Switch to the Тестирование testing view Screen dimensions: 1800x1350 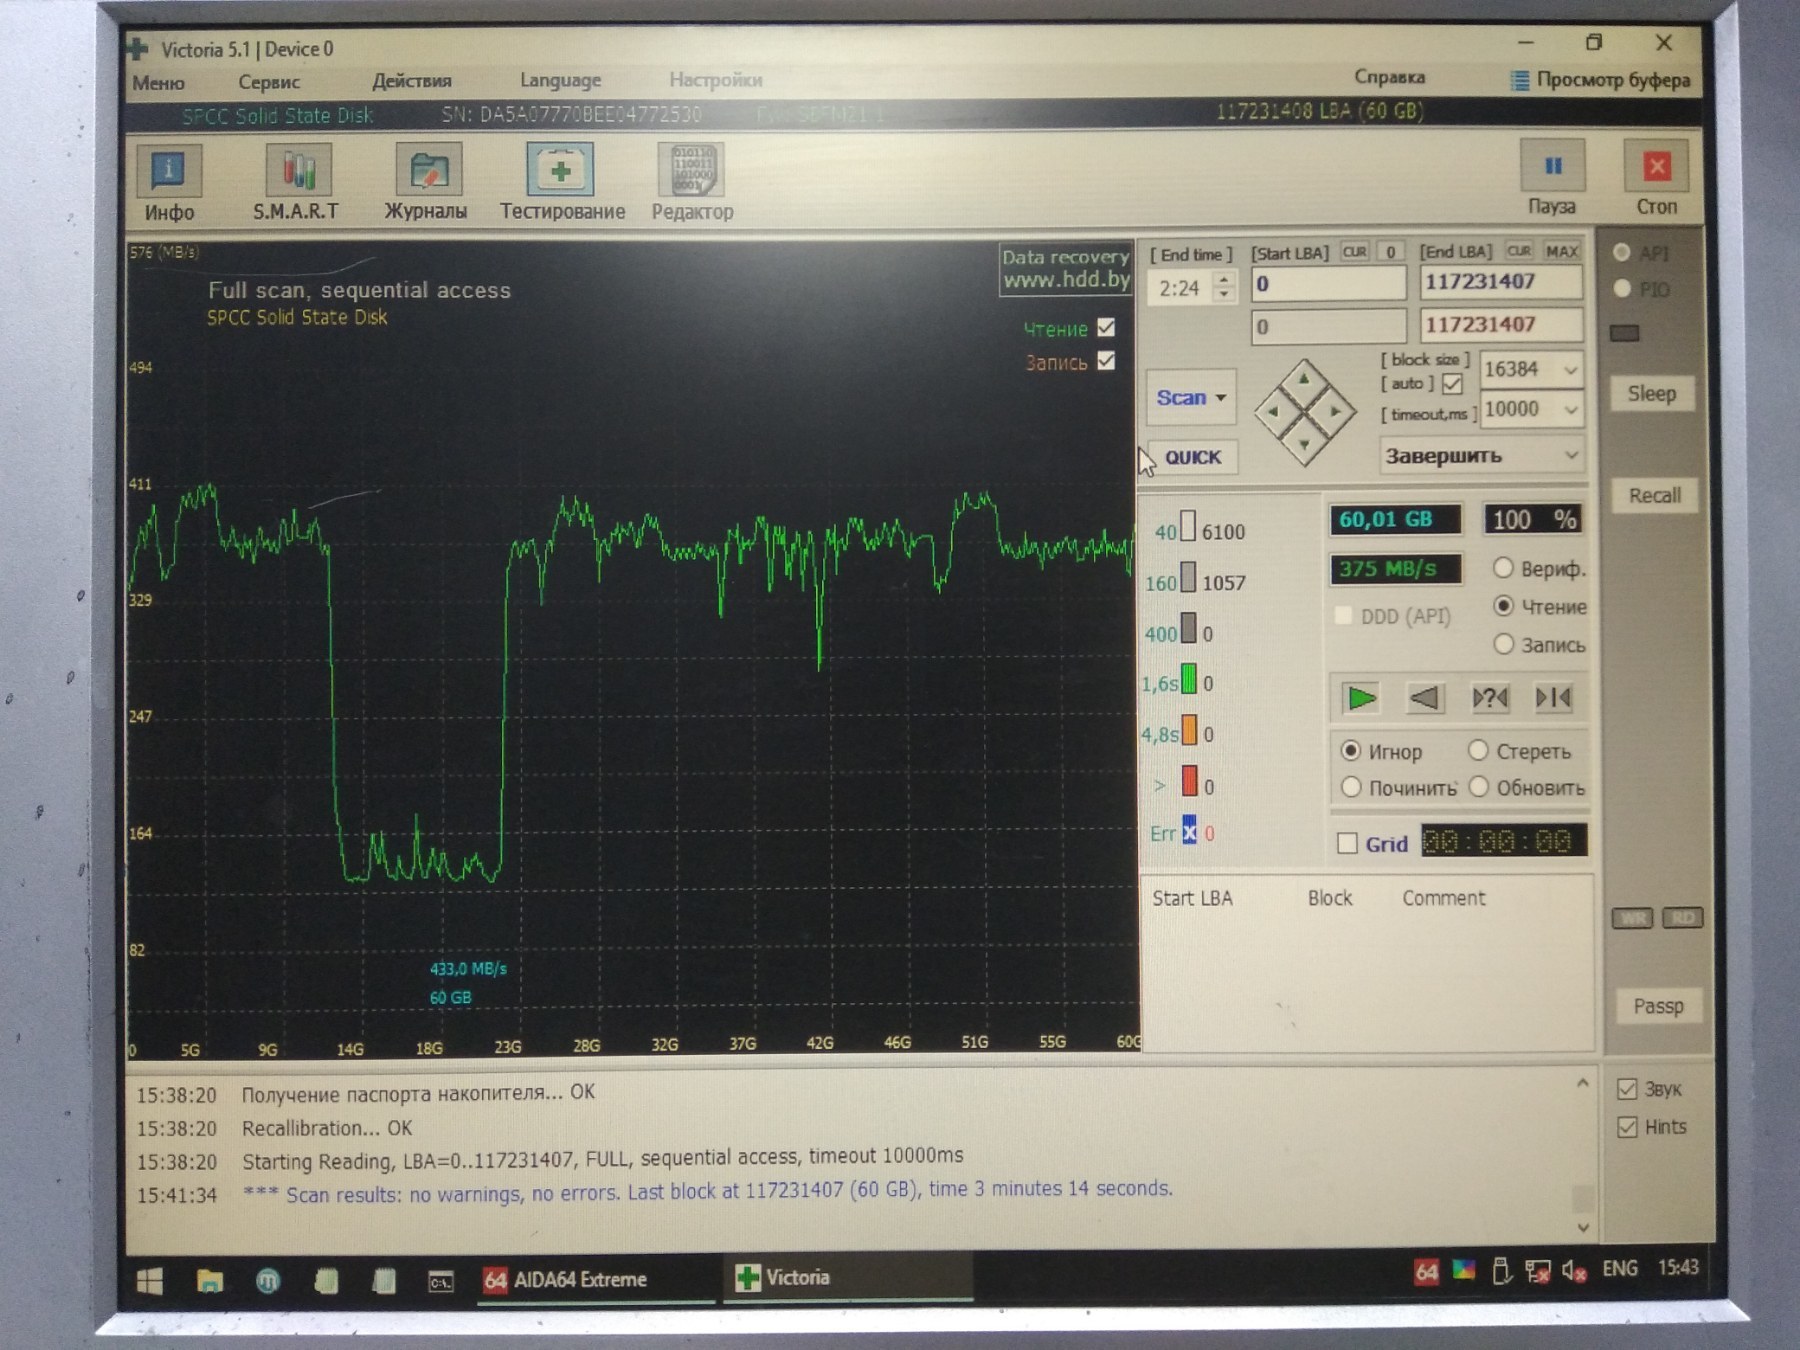click(561, 181)
